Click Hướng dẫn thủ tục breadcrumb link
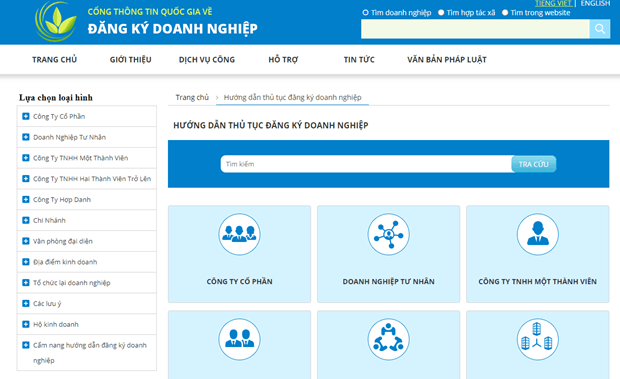This screenshot has width=620, height=379. pos(293,97)
